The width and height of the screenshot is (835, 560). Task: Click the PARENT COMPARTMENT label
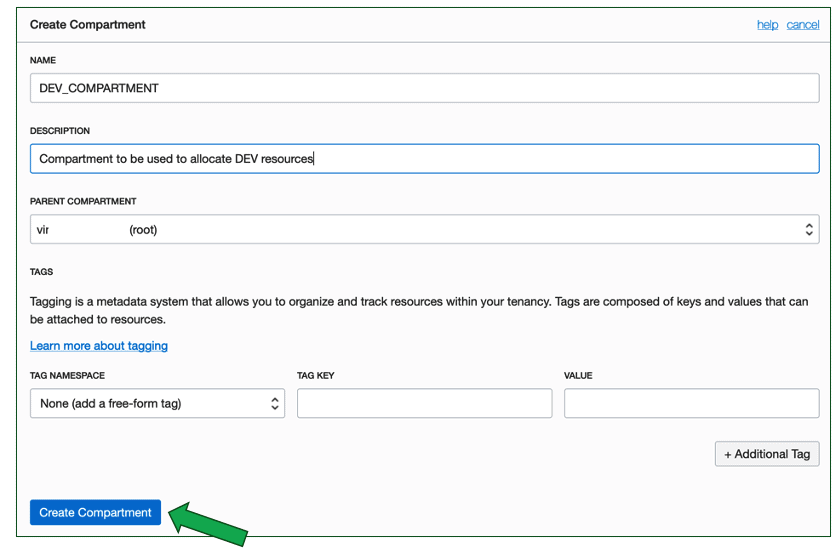tap(83, 201)
